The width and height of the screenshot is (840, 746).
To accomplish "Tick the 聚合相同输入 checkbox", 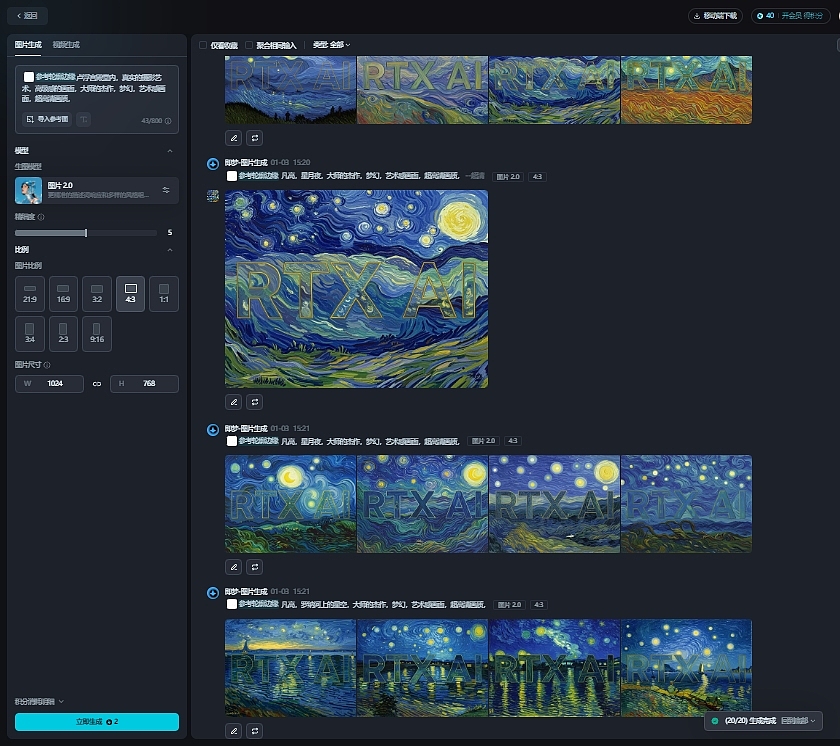I will point(249,45).
